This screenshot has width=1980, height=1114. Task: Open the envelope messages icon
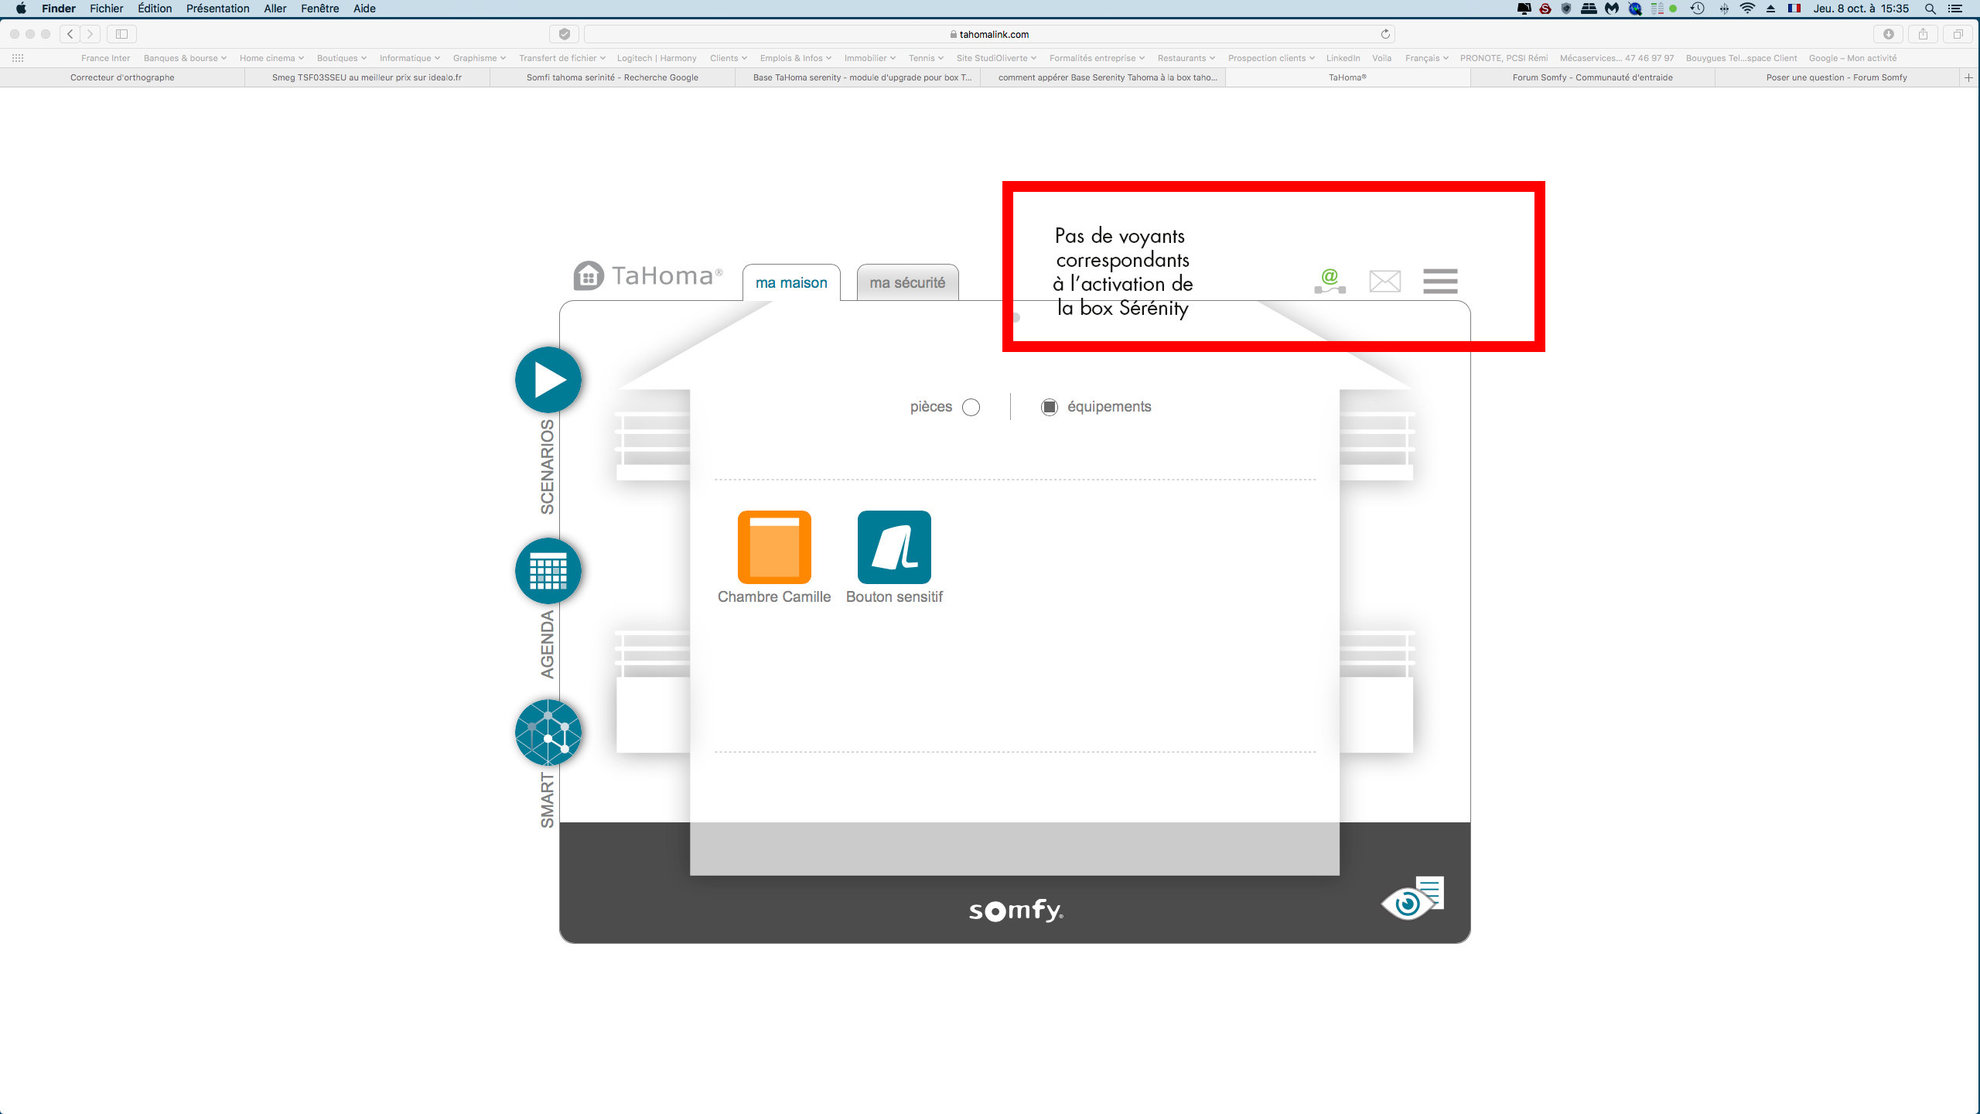1384,281
